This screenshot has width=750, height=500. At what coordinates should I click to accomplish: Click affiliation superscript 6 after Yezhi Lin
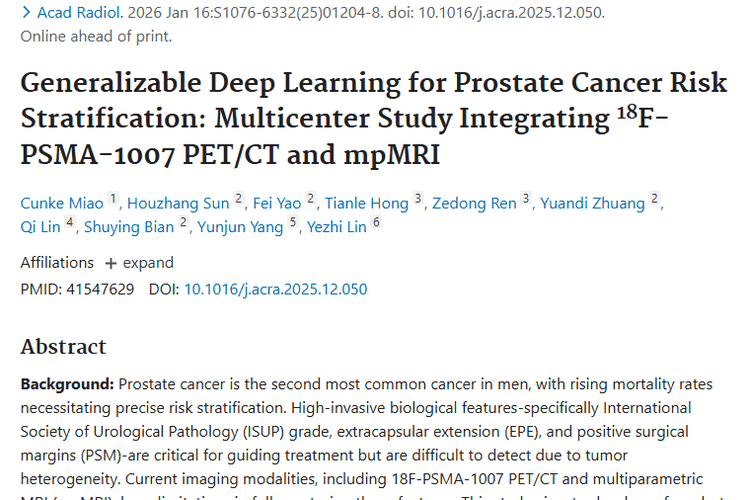click(x=376, y=222)
